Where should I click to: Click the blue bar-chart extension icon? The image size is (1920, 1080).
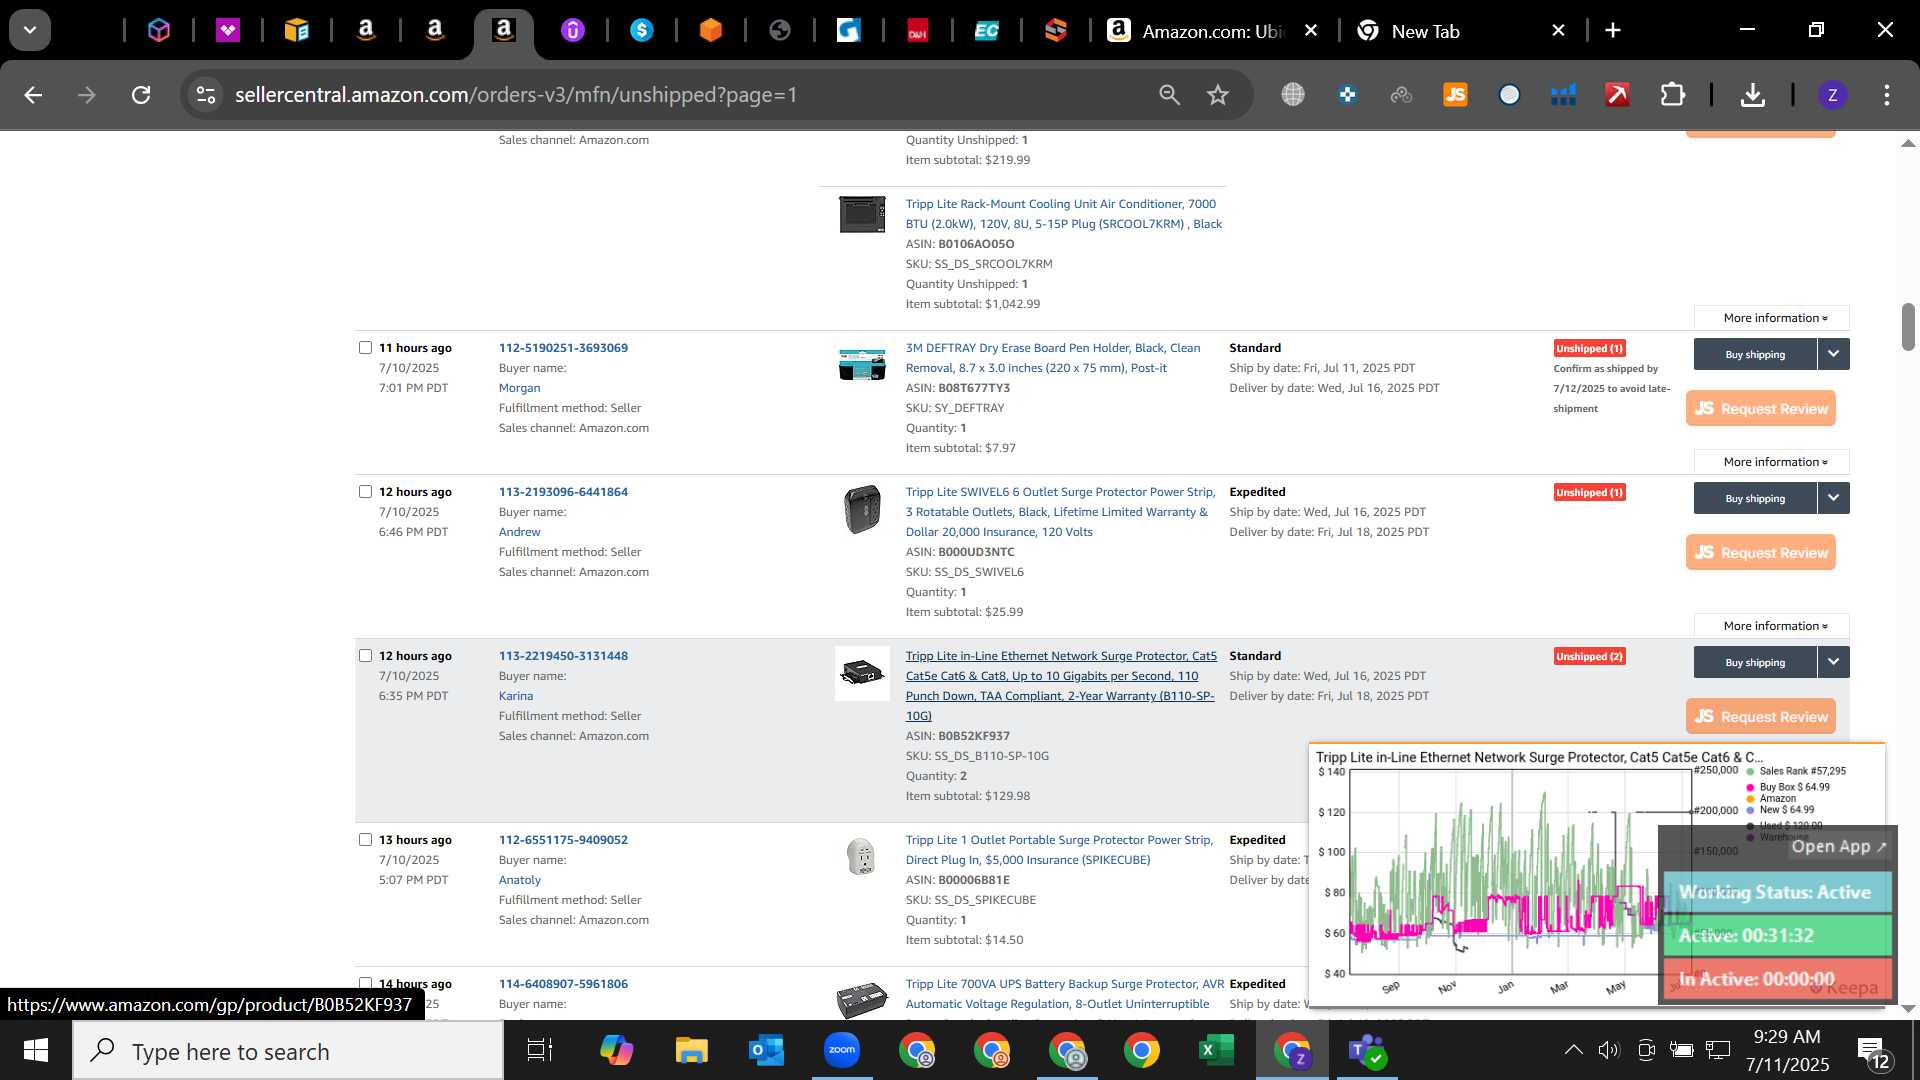pos(1563,95)
